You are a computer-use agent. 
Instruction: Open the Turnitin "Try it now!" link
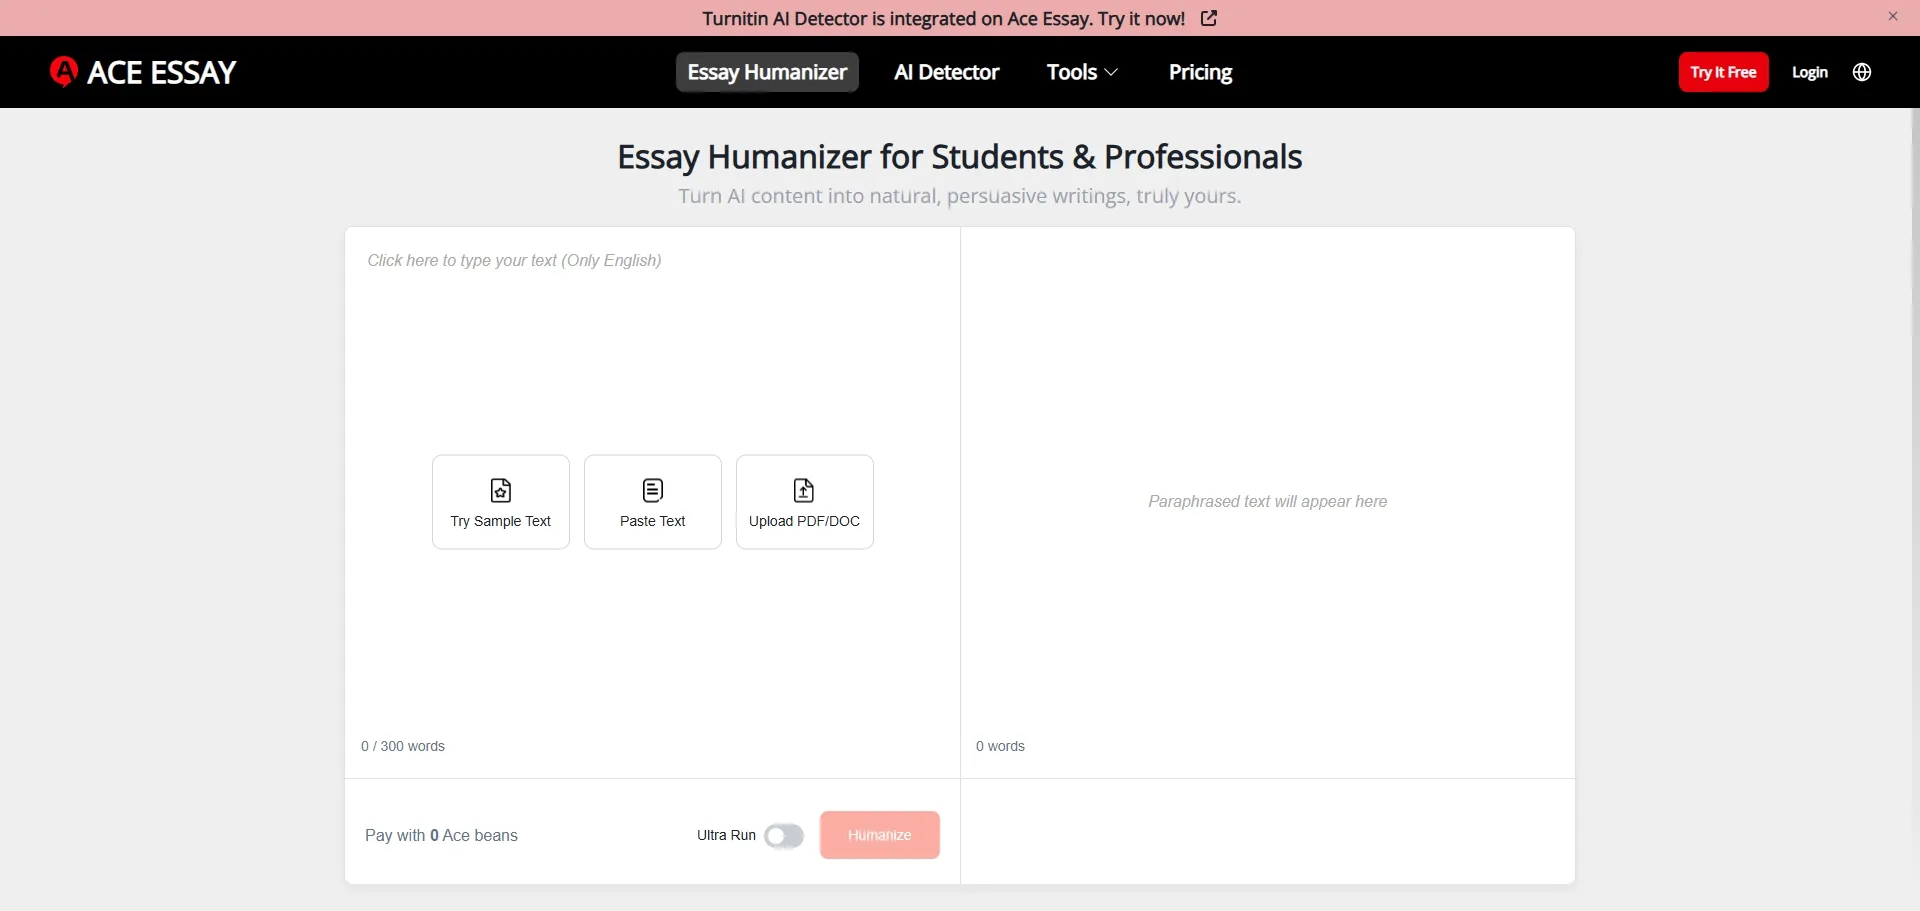pos(1140,18)
